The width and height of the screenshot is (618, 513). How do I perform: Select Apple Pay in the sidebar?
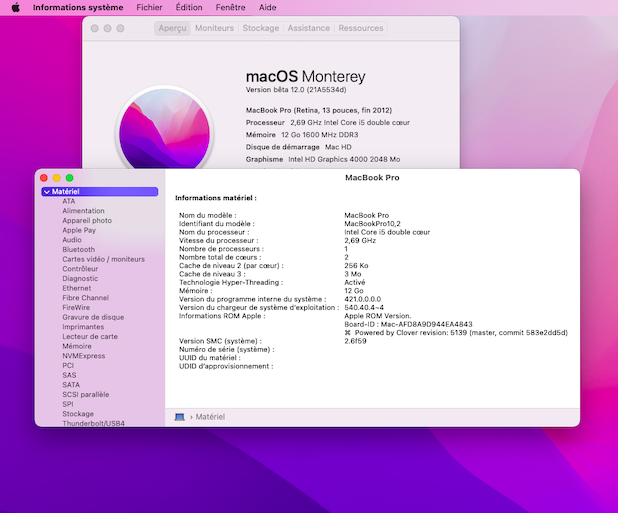point(79,230)
